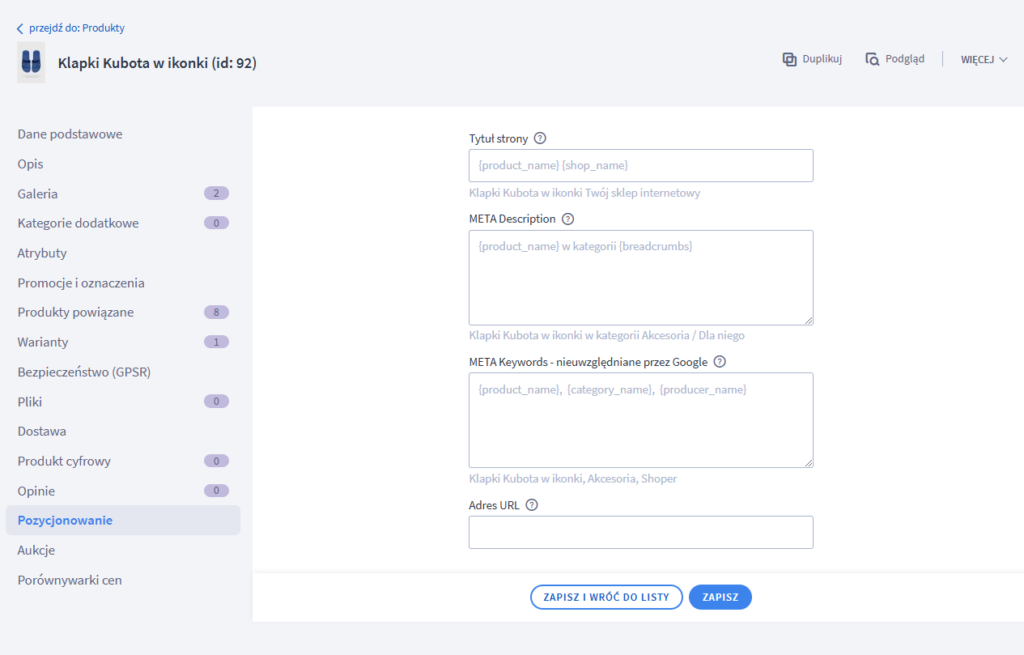Click resize handle of META Description textarea
This screenshot has height=655, width=1024.
pos(808,320)
